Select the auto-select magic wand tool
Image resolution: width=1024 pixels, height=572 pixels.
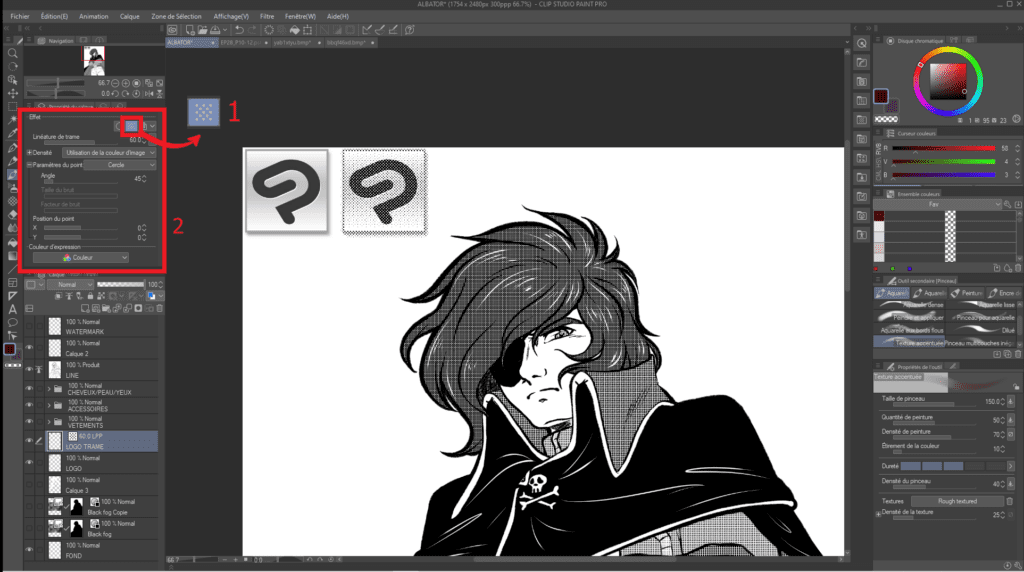pos(12,120)
